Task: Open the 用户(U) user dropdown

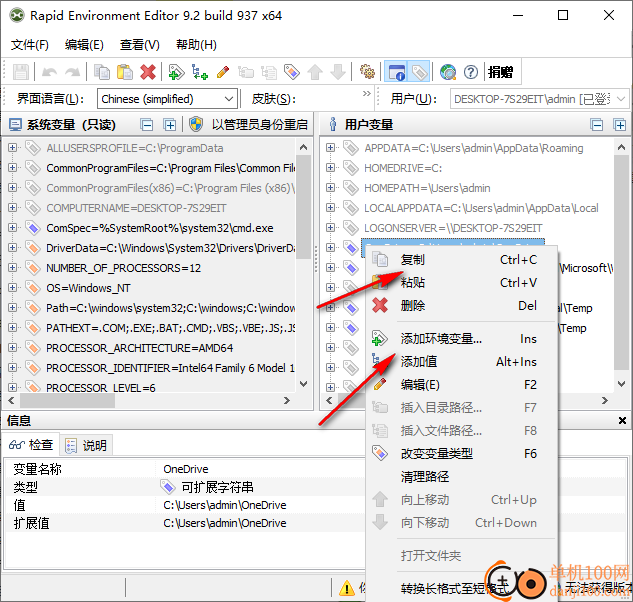Action: point(539,99)
